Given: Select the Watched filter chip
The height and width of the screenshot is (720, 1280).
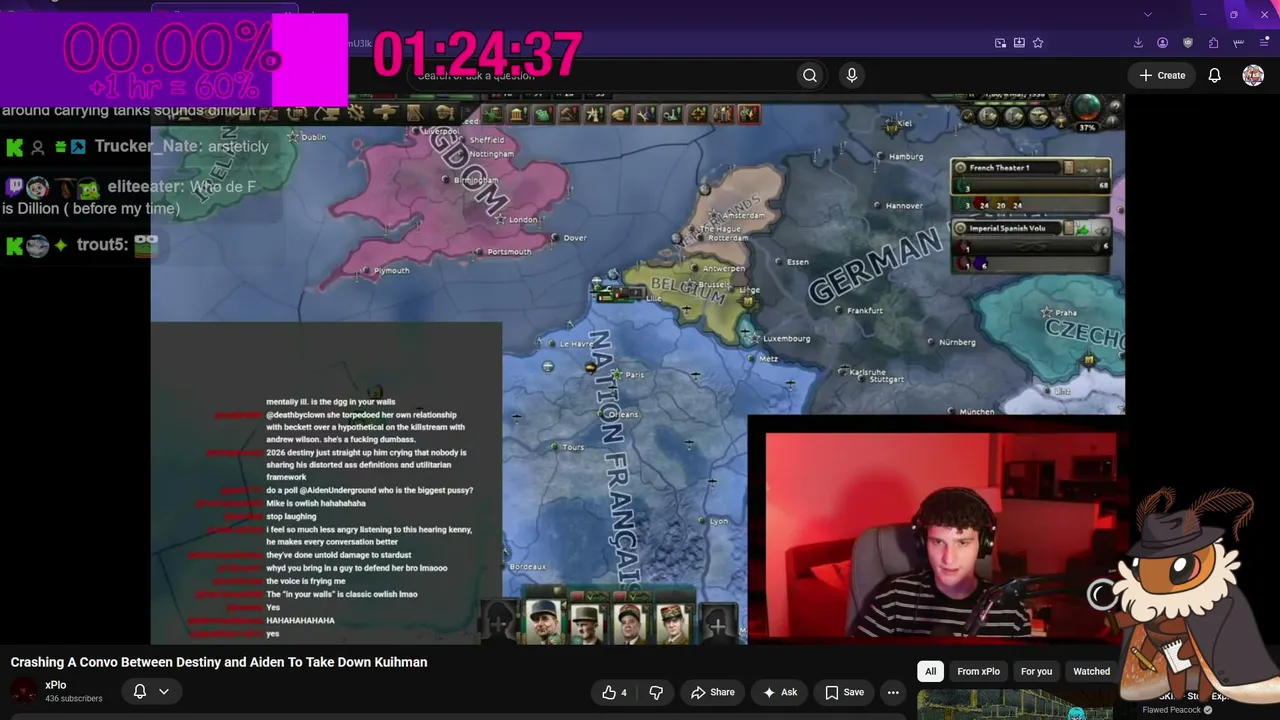Looking at the screenshot, I should [1091, 671].
